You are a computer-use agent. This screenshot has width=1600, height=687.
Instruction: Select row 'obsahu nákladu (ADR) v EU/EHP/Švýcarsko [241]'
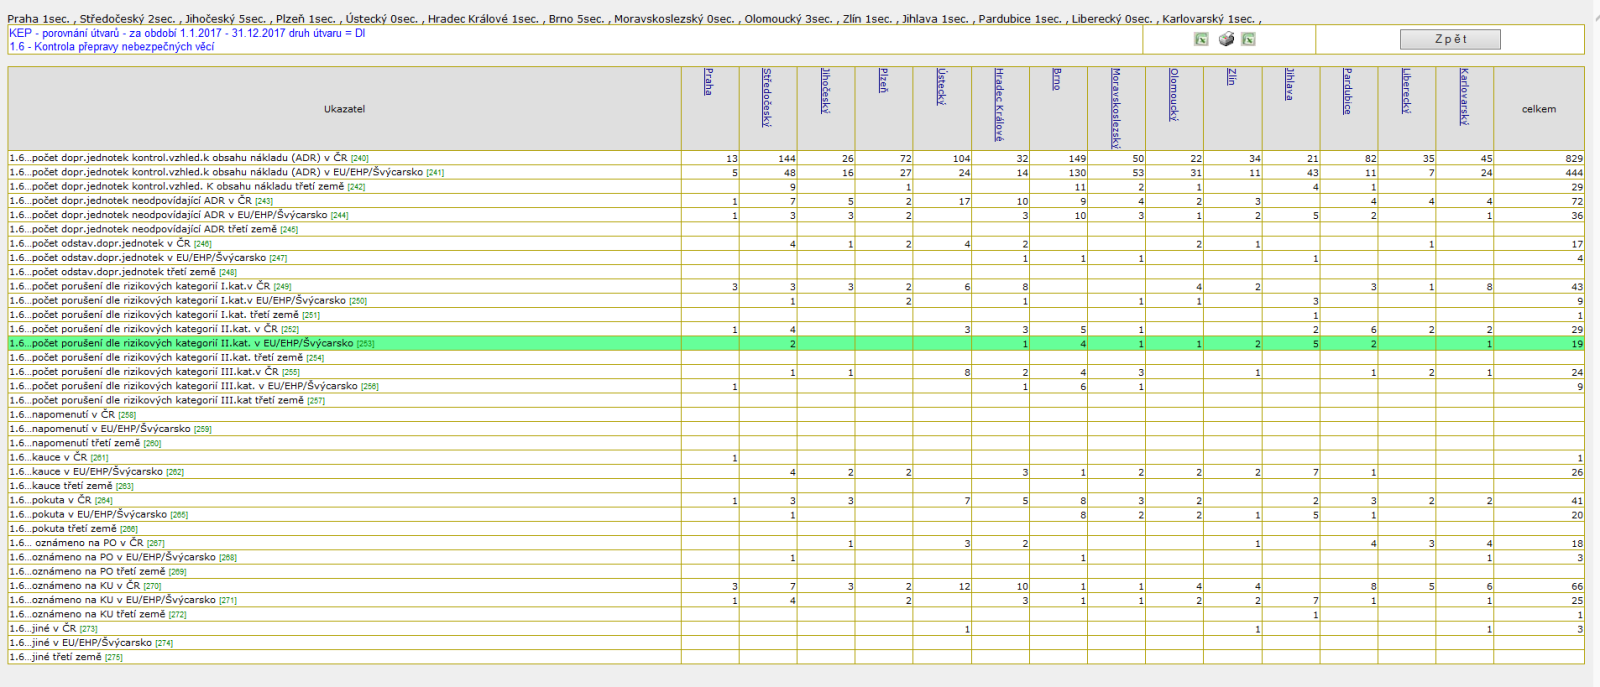coord(796,172)
